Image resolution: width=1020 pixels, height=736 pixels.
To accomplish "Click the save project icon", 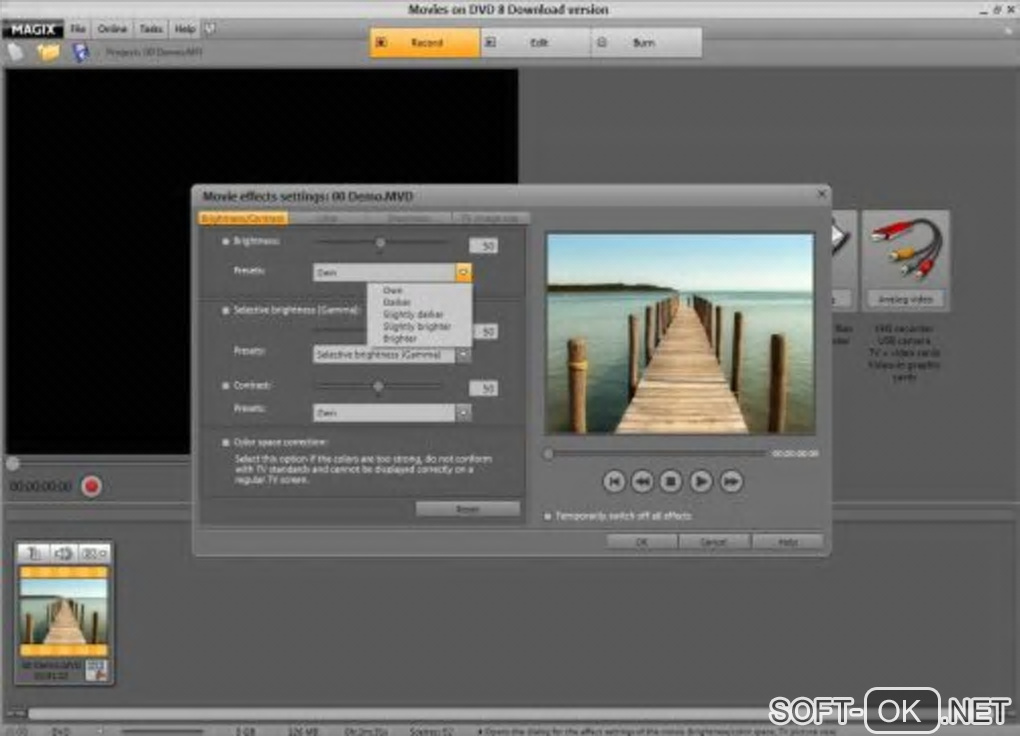I will (80, 52).
